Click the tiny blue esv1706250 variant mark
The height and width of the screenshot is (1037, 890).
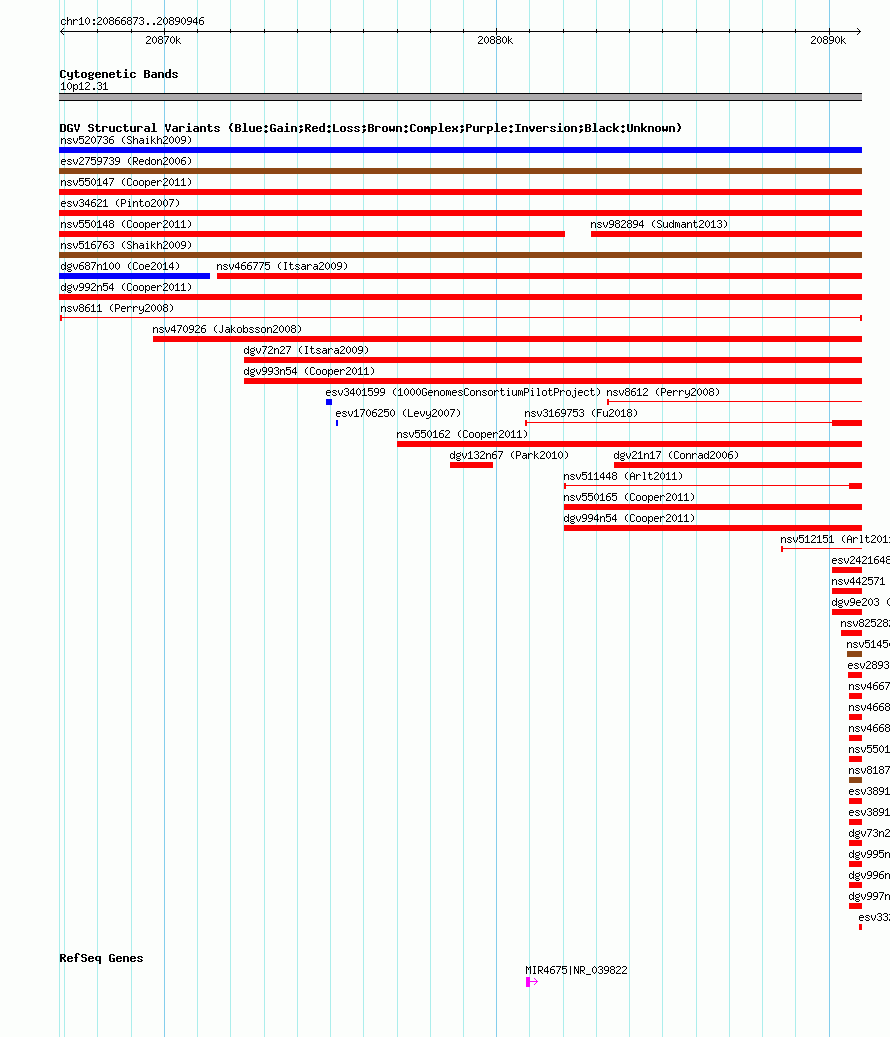click(337, 423)
